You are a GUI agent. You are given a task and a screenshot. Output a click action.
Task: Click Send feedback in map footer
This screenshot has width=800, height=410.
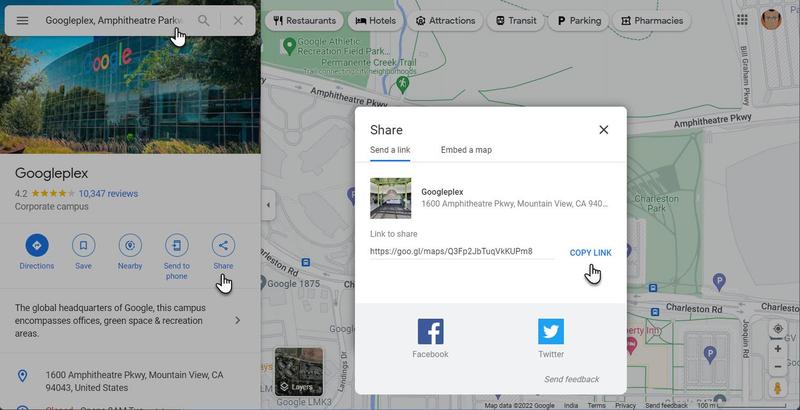click(x=666, y=405)
